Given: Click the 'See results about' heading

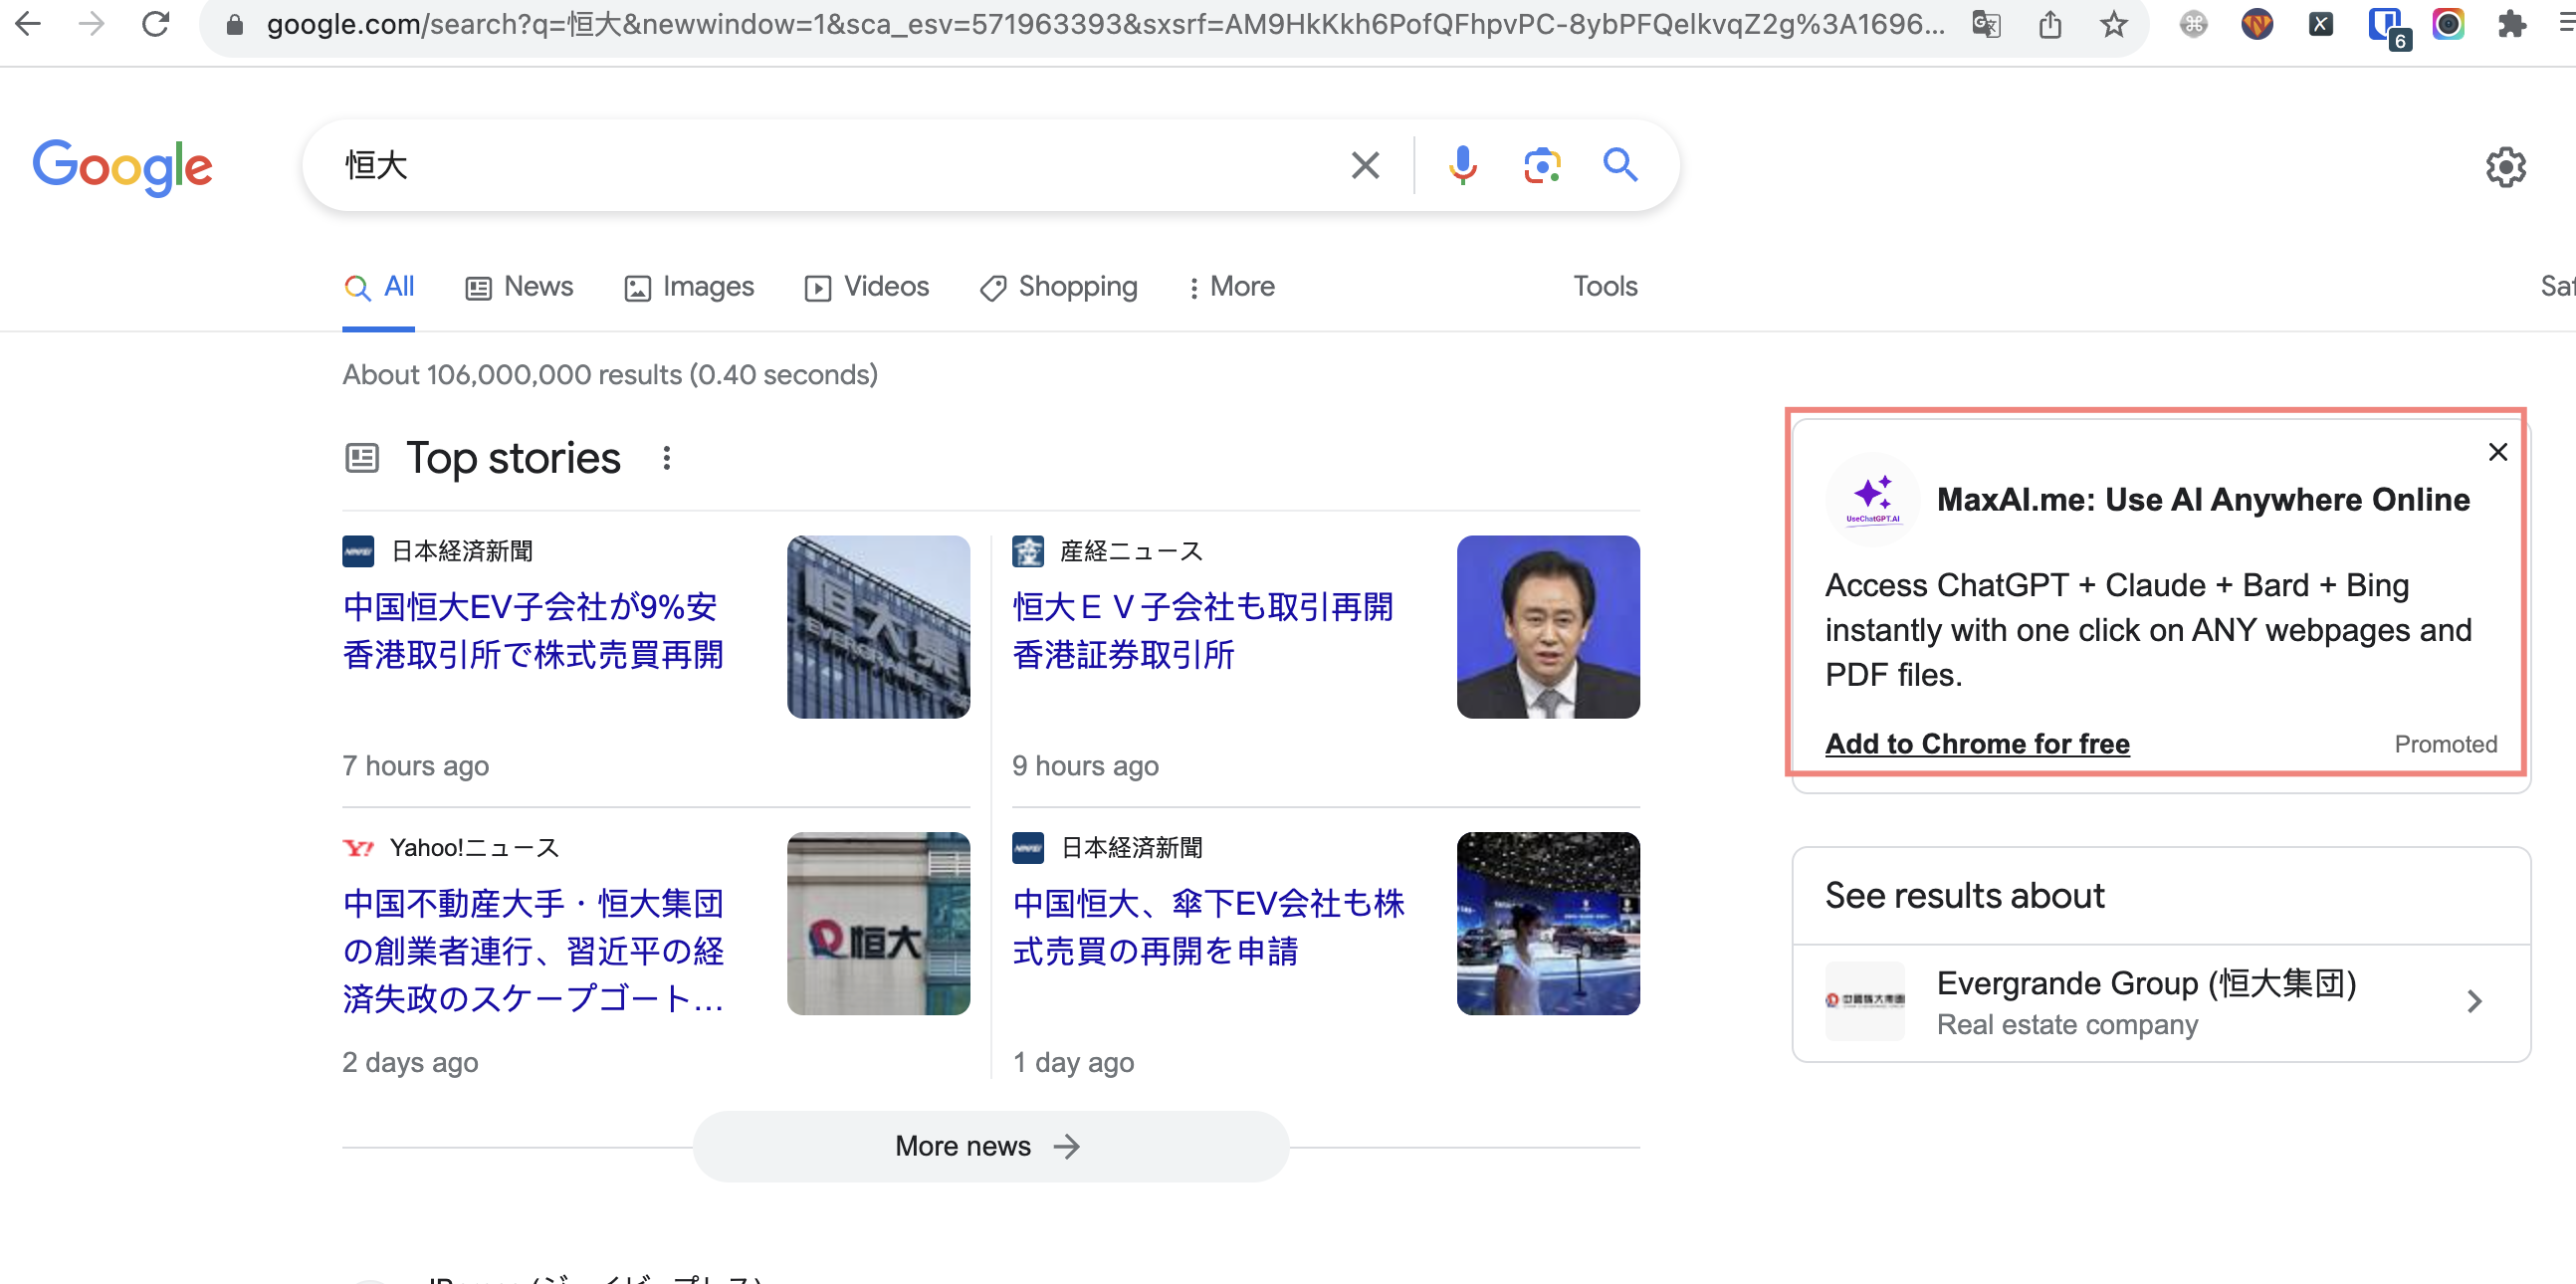Looking at the screenshot, I should [1964, 895].
